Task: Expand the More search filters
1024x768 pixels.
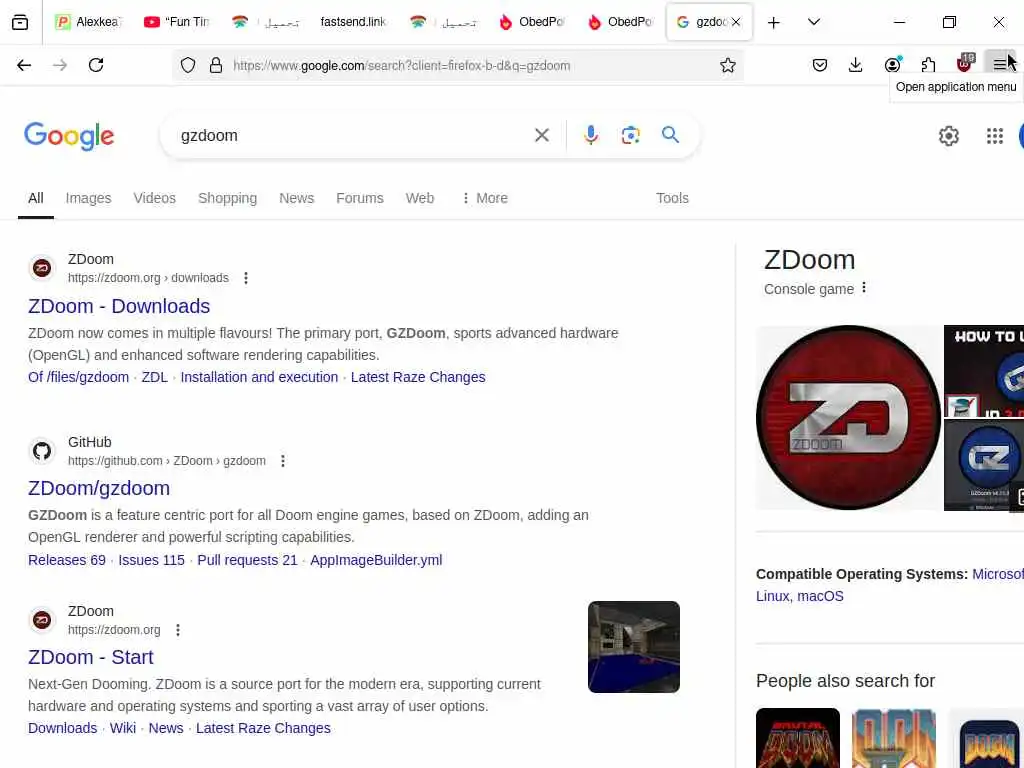Action: tap(485, 198)
